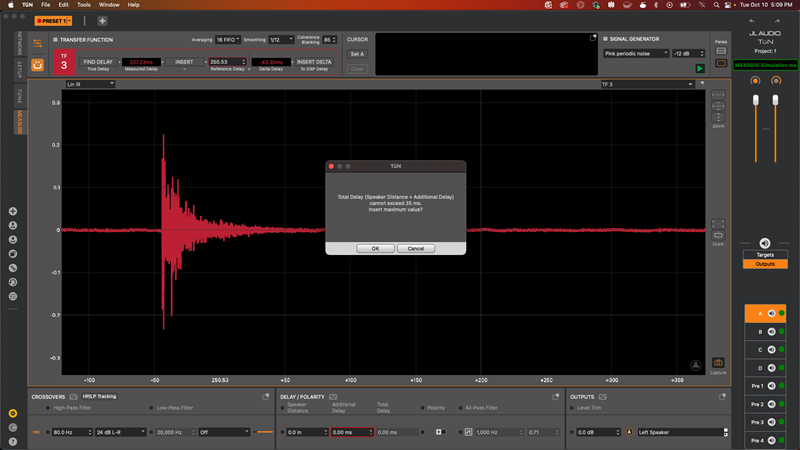Click the Reference Delay 250.53 field
800x450 pixels.
coord(227,62)
